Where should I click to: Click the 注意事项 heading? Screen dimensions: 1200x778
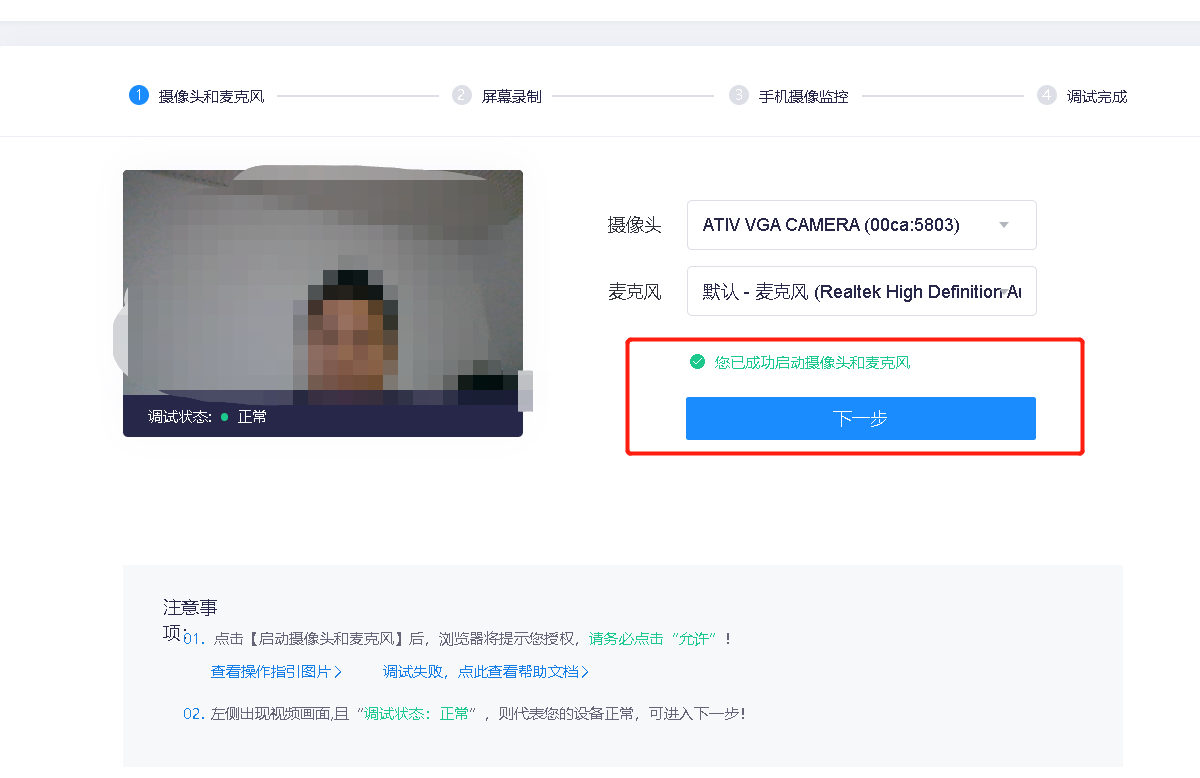pos(190,620)
